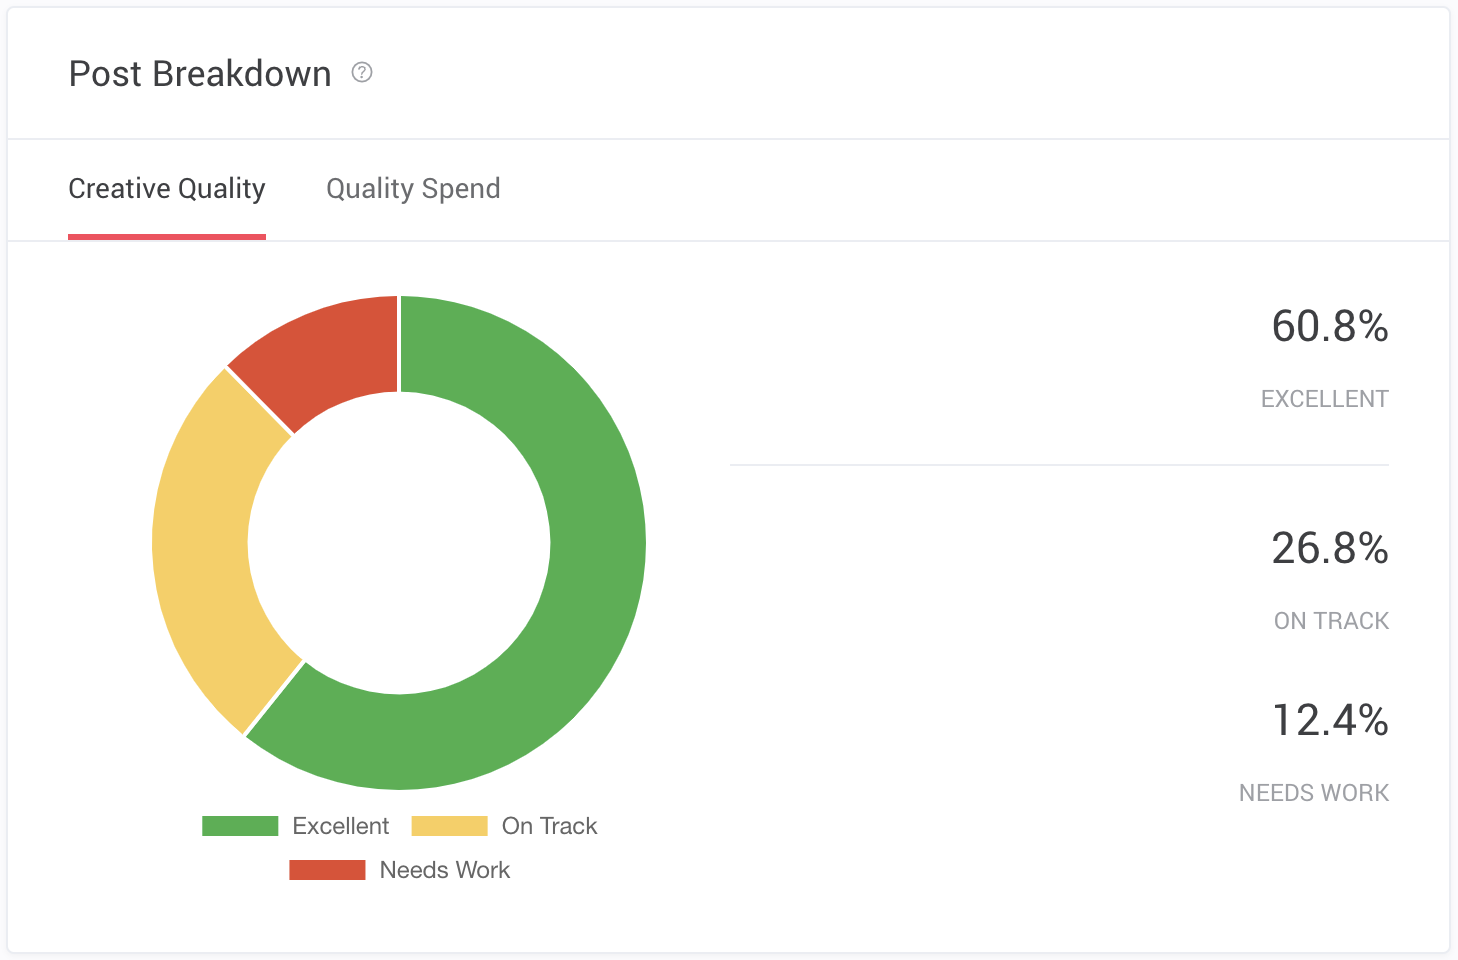Click the EXCELLENT stat label
The width and height of the screenshot is (1458, 960).
pos(1325,399)
